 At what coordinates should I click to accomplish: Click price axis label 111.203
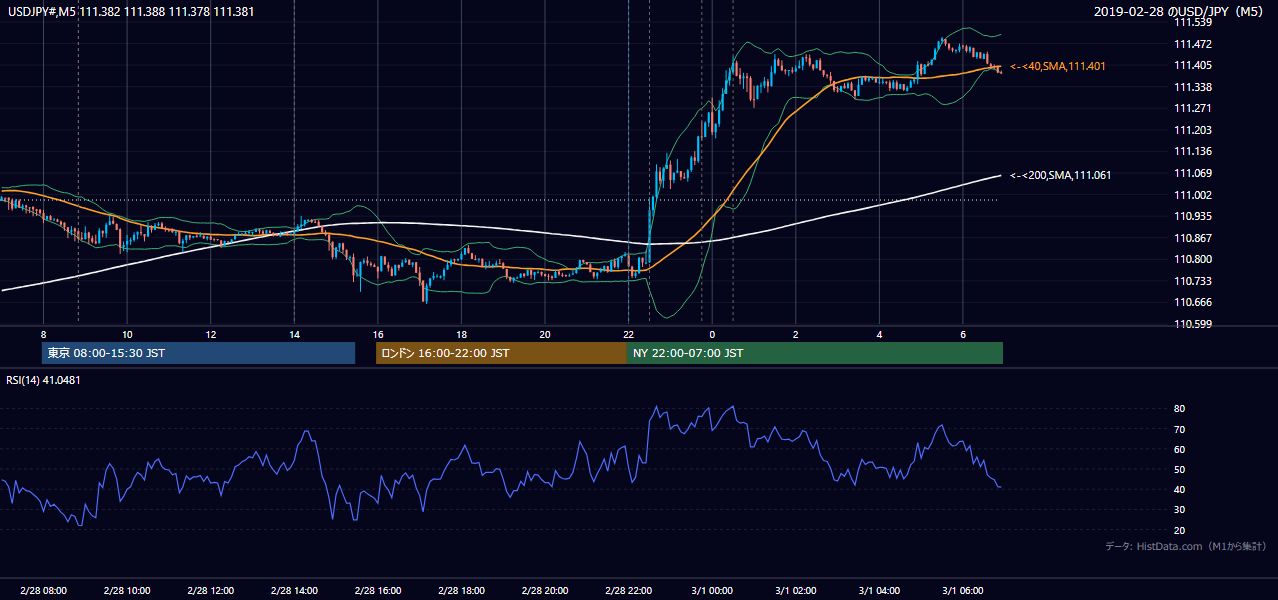click(x=1194, y=130)
